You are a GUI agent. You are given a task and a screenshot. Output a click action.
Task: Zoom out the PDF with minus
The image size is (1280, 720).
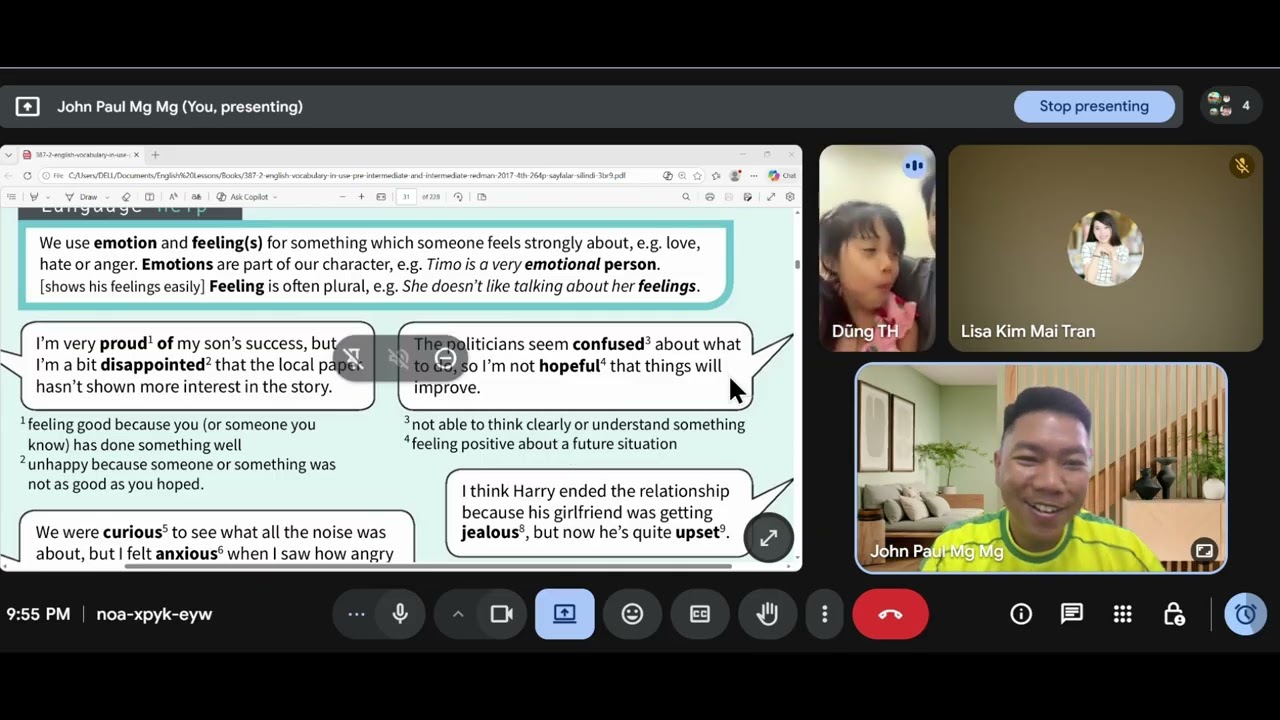343,197
